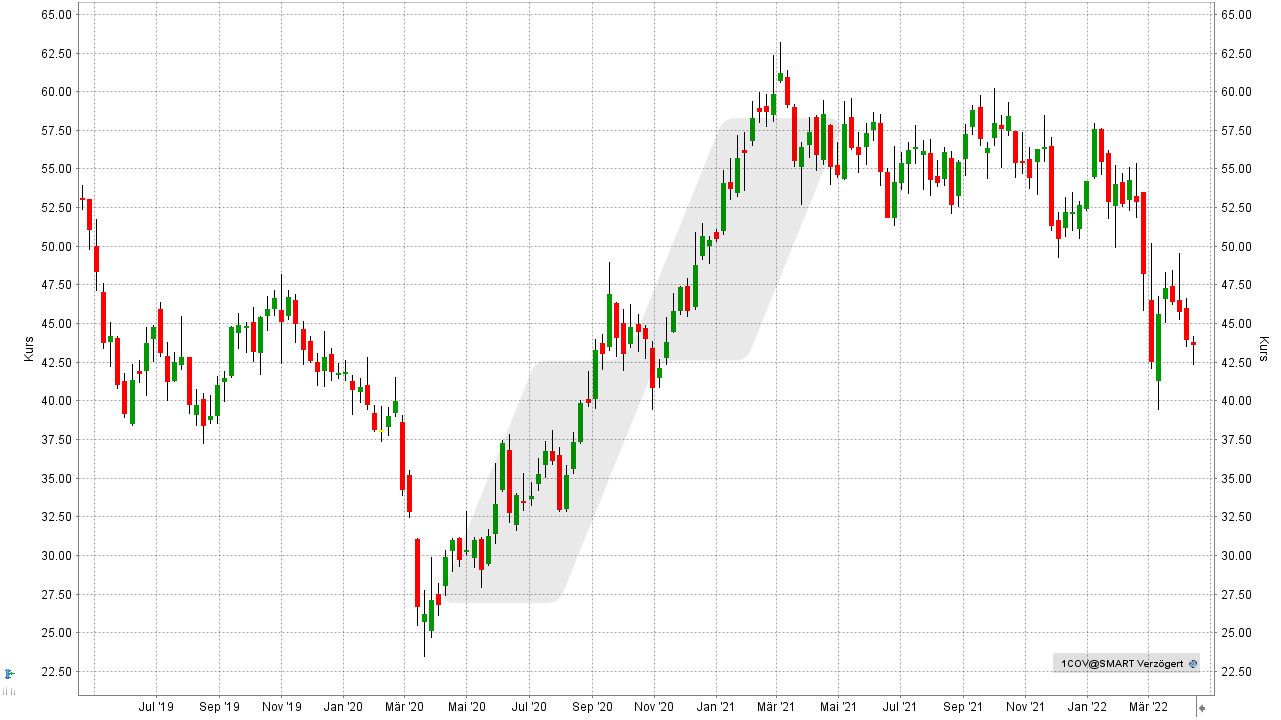Click the Mär '22 time axis label
Image resolution: width=1281 pixels, height=720 pixels.
[1148, 707]
